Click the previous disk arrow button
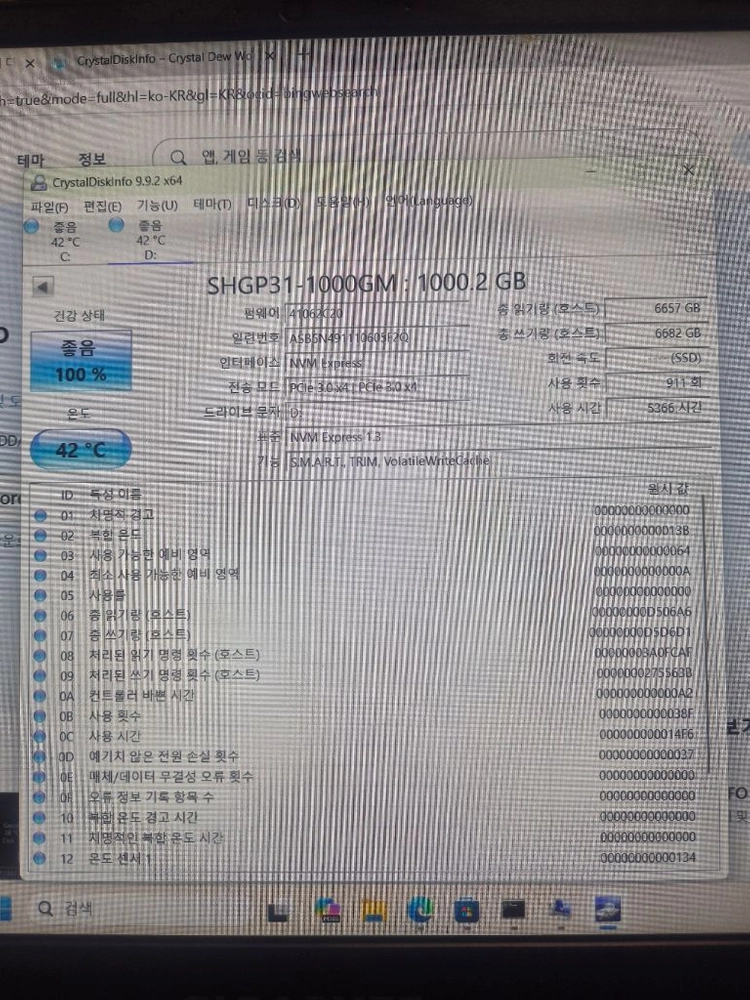This screenshot has height=1000, width=750. click(43, 287)
